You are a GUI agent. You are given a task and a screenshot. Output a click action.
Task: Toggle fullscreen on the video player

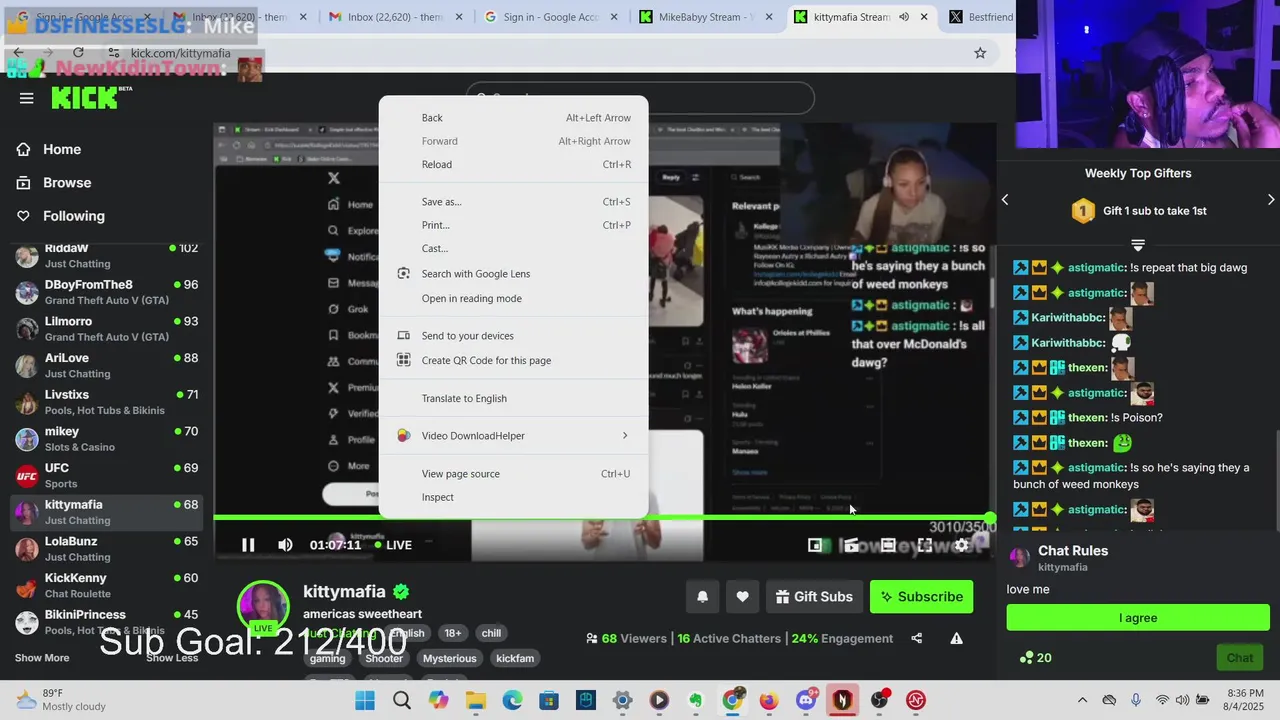point(925,545)
